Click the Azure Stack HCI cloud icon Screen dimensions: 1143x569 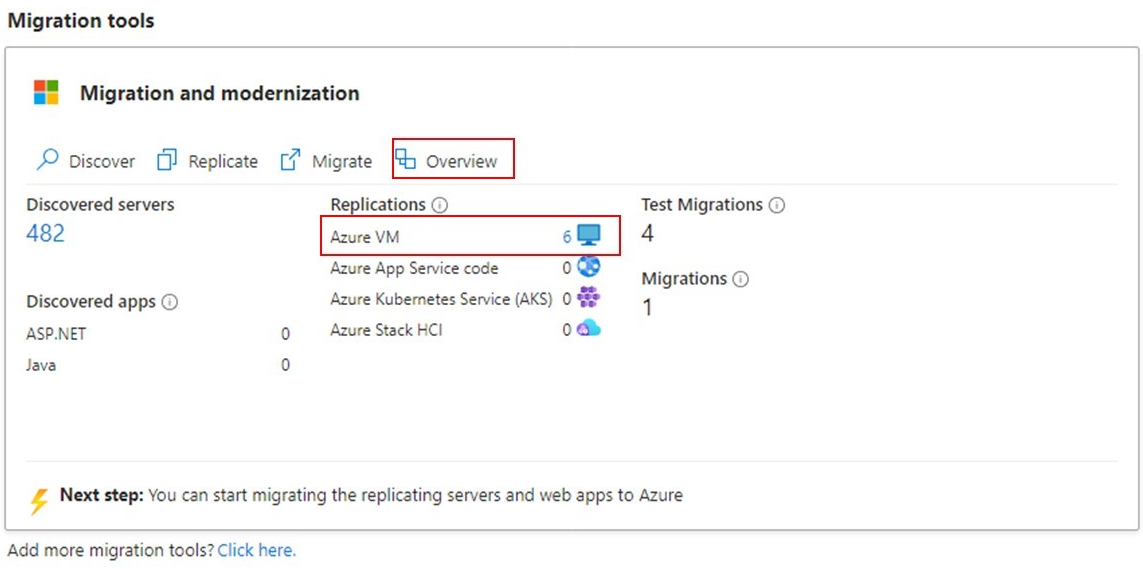tap(589, 329)
